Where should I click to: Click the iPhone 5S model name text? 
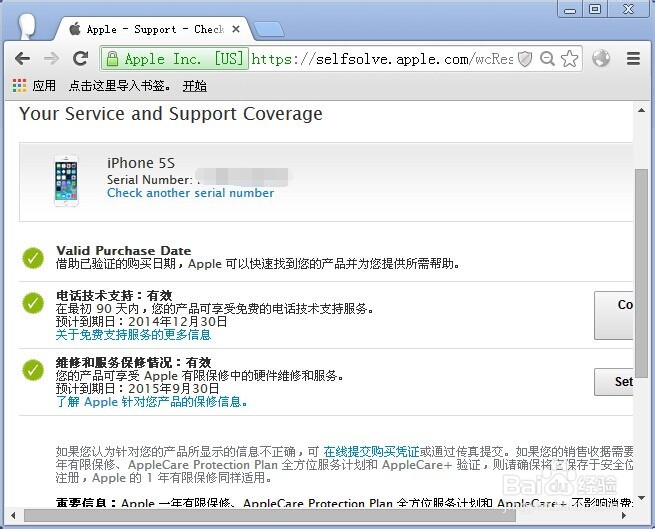coord(141,163)
